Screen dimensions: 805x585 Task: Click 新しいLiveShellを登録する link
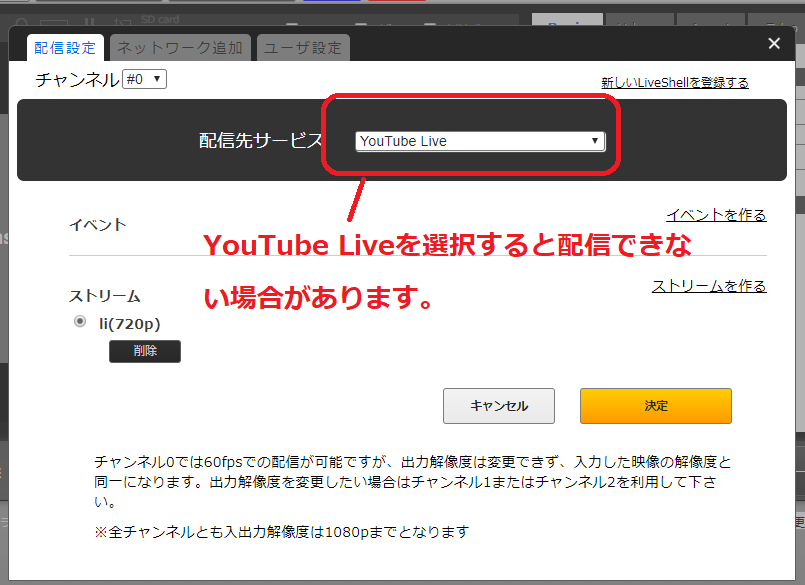(675, 82)
